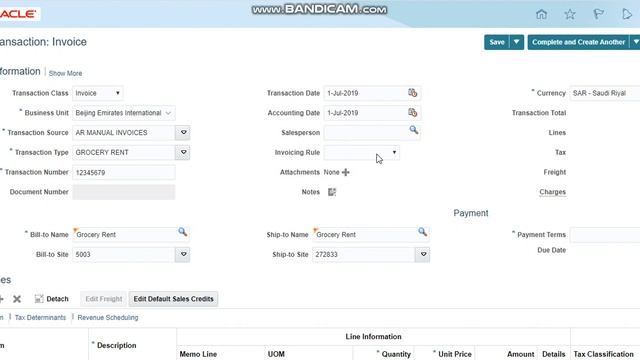Viewport: 640px width, 360px height.
Task: Focus the Transaction Date field
Action: [x=365, y=93]
